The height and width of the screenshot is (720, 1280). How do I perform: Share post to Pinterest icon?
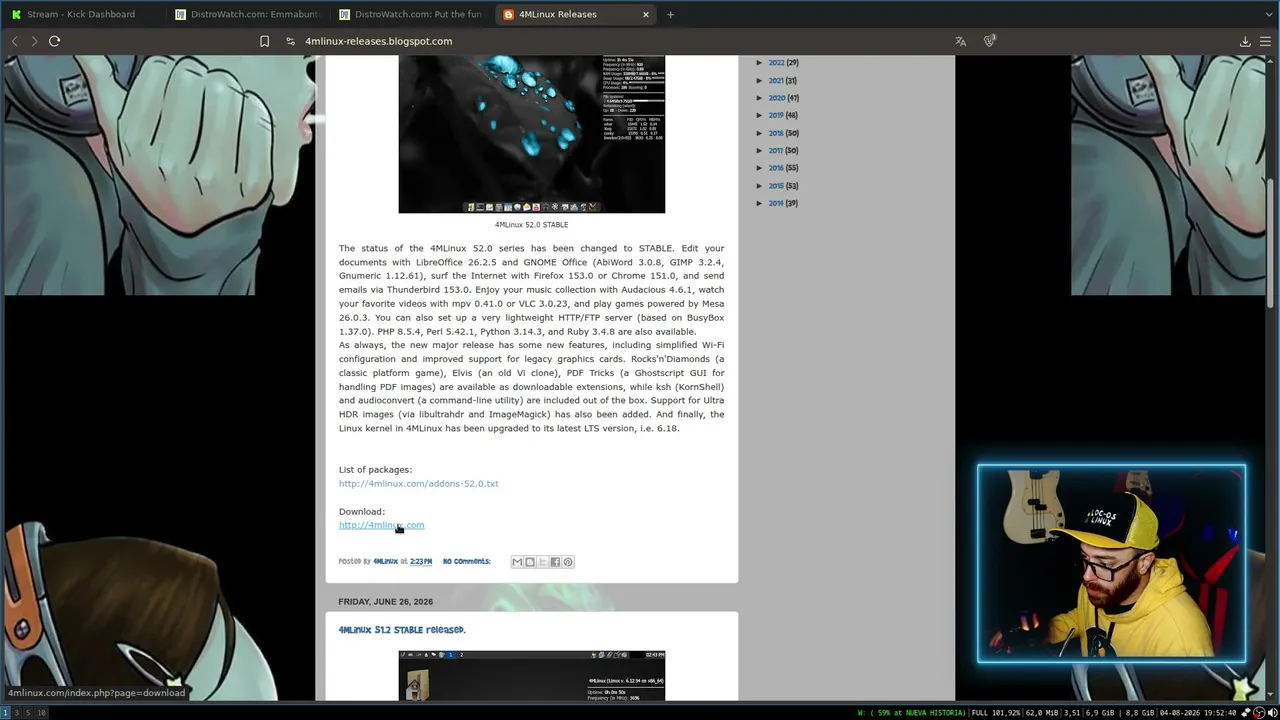(568, 562)
